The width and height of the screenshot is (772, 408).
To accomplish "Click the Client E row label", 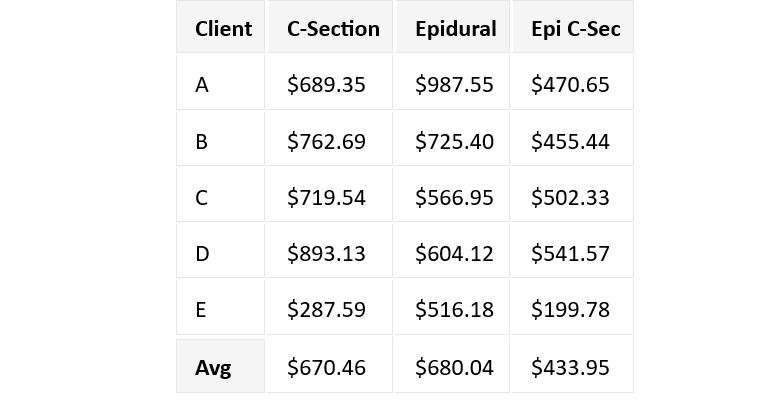I will [202, 310].
